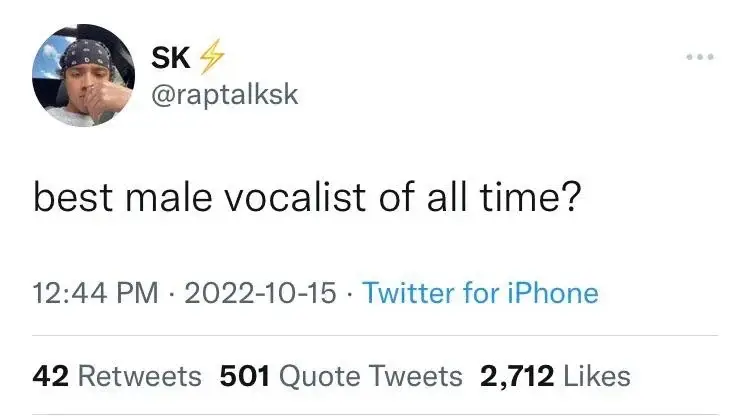View the Retweets label list
Screen dimensions: 750x419
139,376
